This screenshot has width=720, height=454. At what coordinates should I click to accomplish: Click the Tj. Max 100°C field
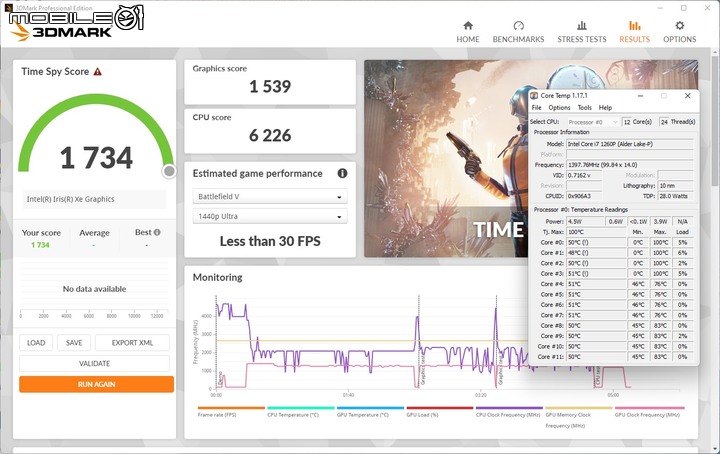(596, 232)
